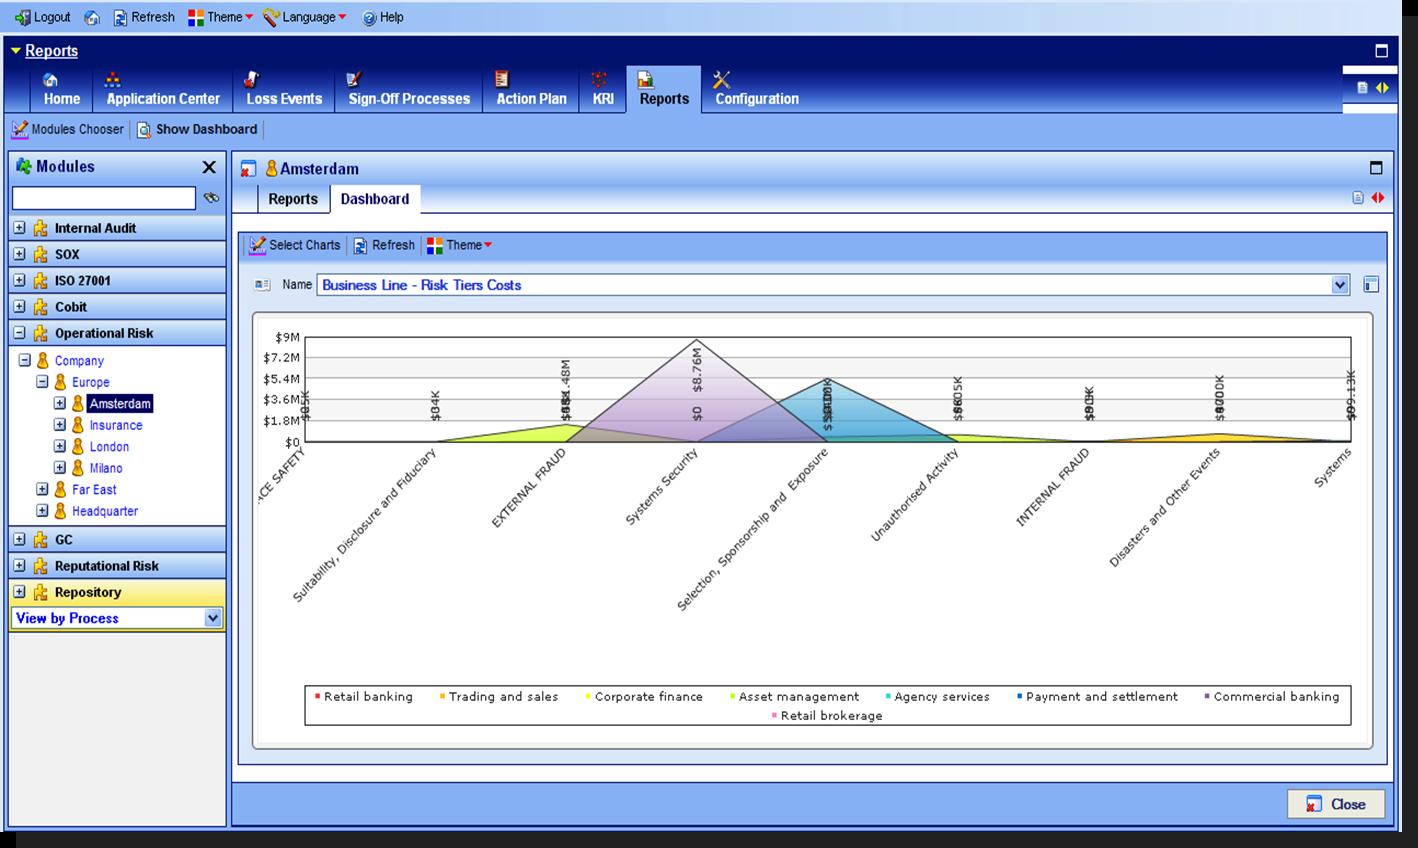The height and width of the screenshot is (848, 1418).
Task: Click the Logout door icon
Action: pyautogui.click(x=23, y=17)
